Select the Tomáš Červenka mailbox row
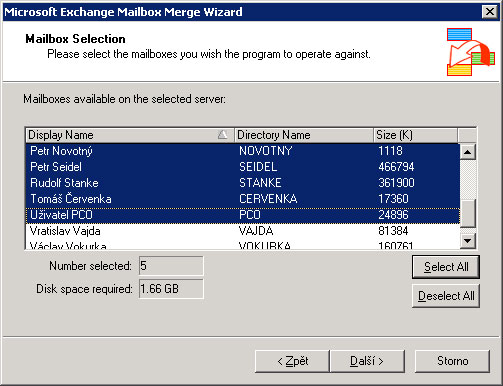 point(243,199)
